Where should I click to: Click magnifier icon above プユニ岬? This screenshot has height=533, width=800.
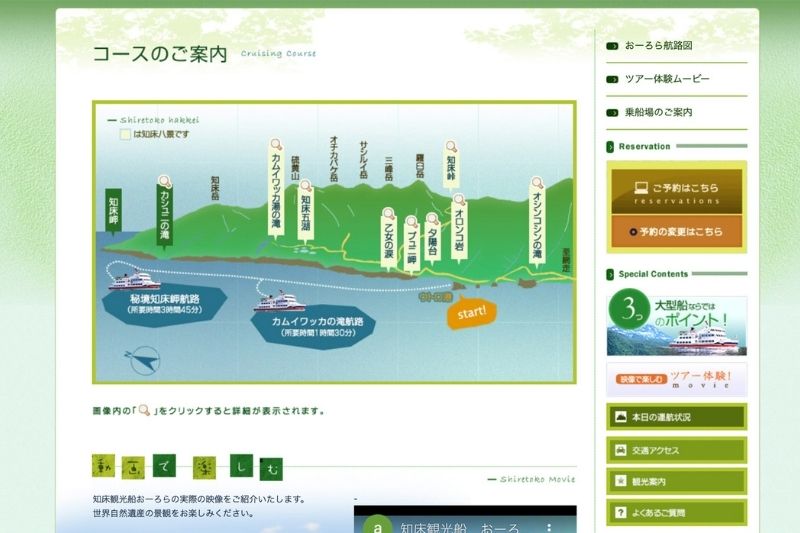pos(411,222)
